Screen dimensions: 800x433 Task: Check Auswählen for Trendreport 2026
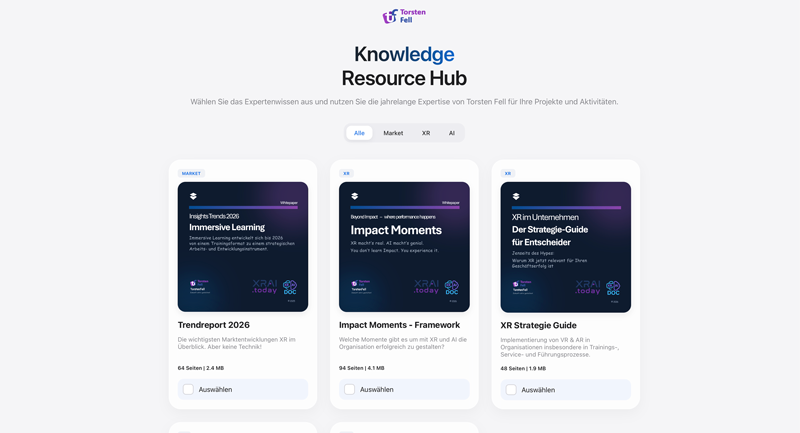(188, 390)
